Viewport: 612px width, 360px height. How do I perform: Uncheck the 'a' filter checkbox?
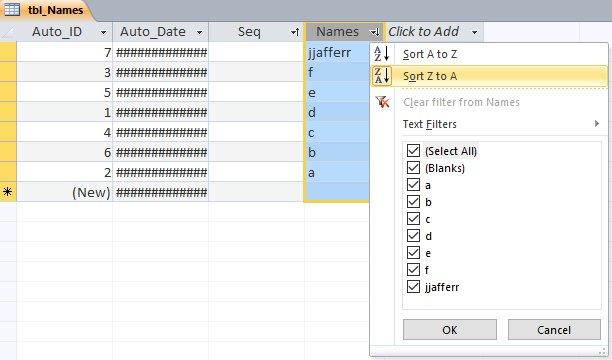tap(413, 185)
